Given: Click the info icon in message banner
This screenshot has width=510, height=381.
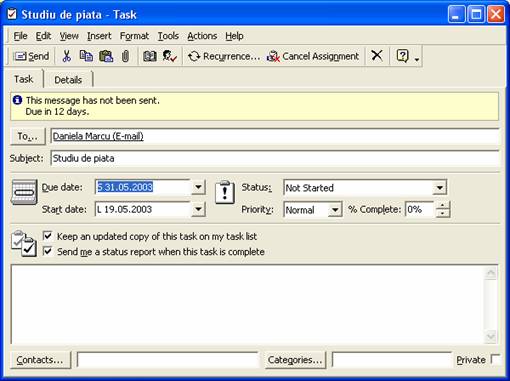Looking at the screenshot, I should point(17,100).
